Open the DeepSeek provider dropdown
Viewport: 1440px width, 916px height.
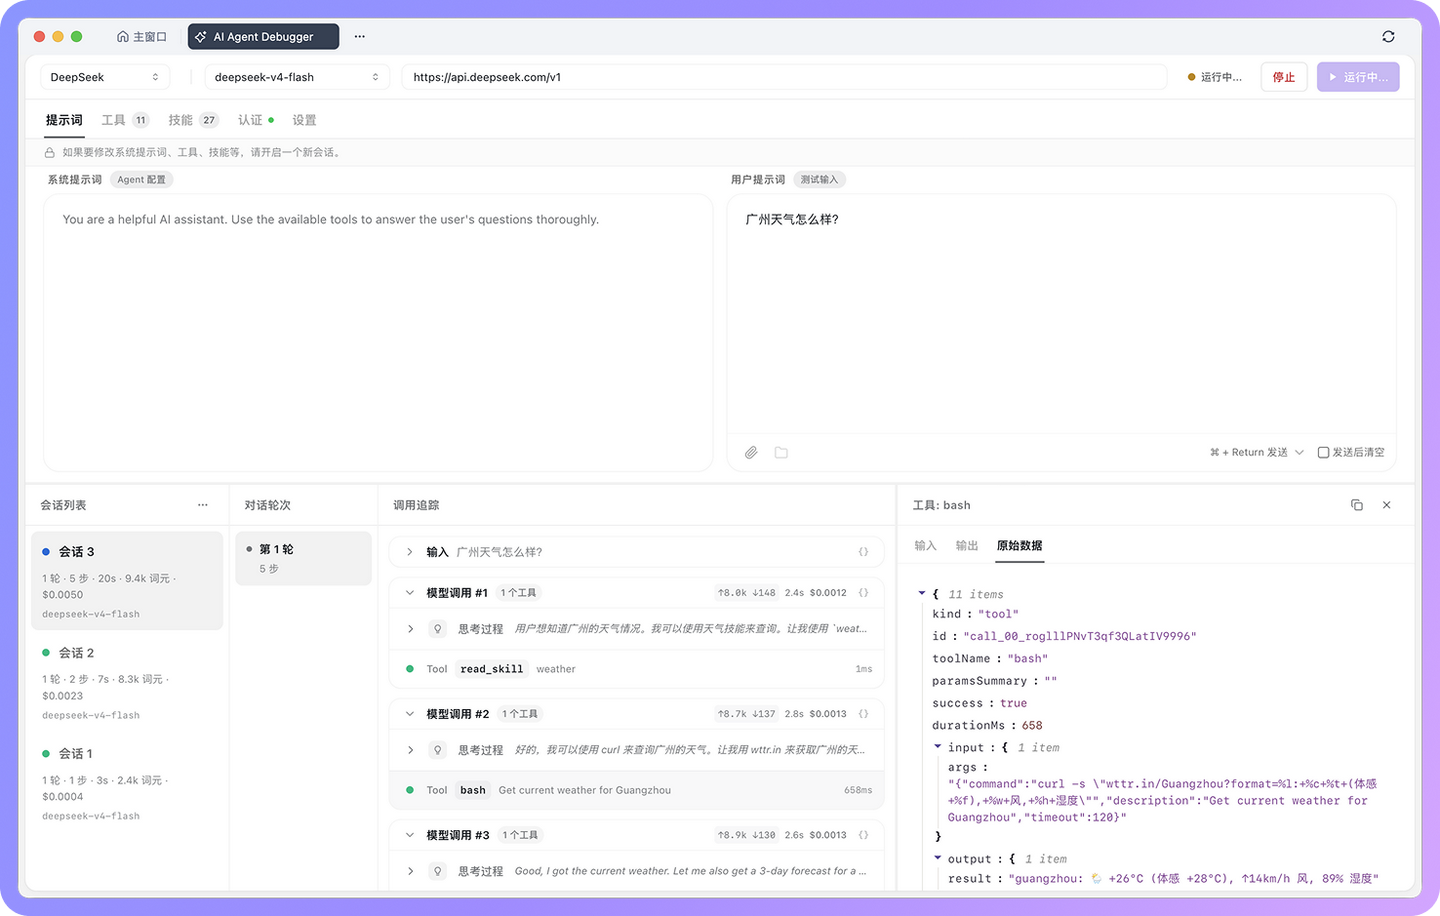pos(105,77)
